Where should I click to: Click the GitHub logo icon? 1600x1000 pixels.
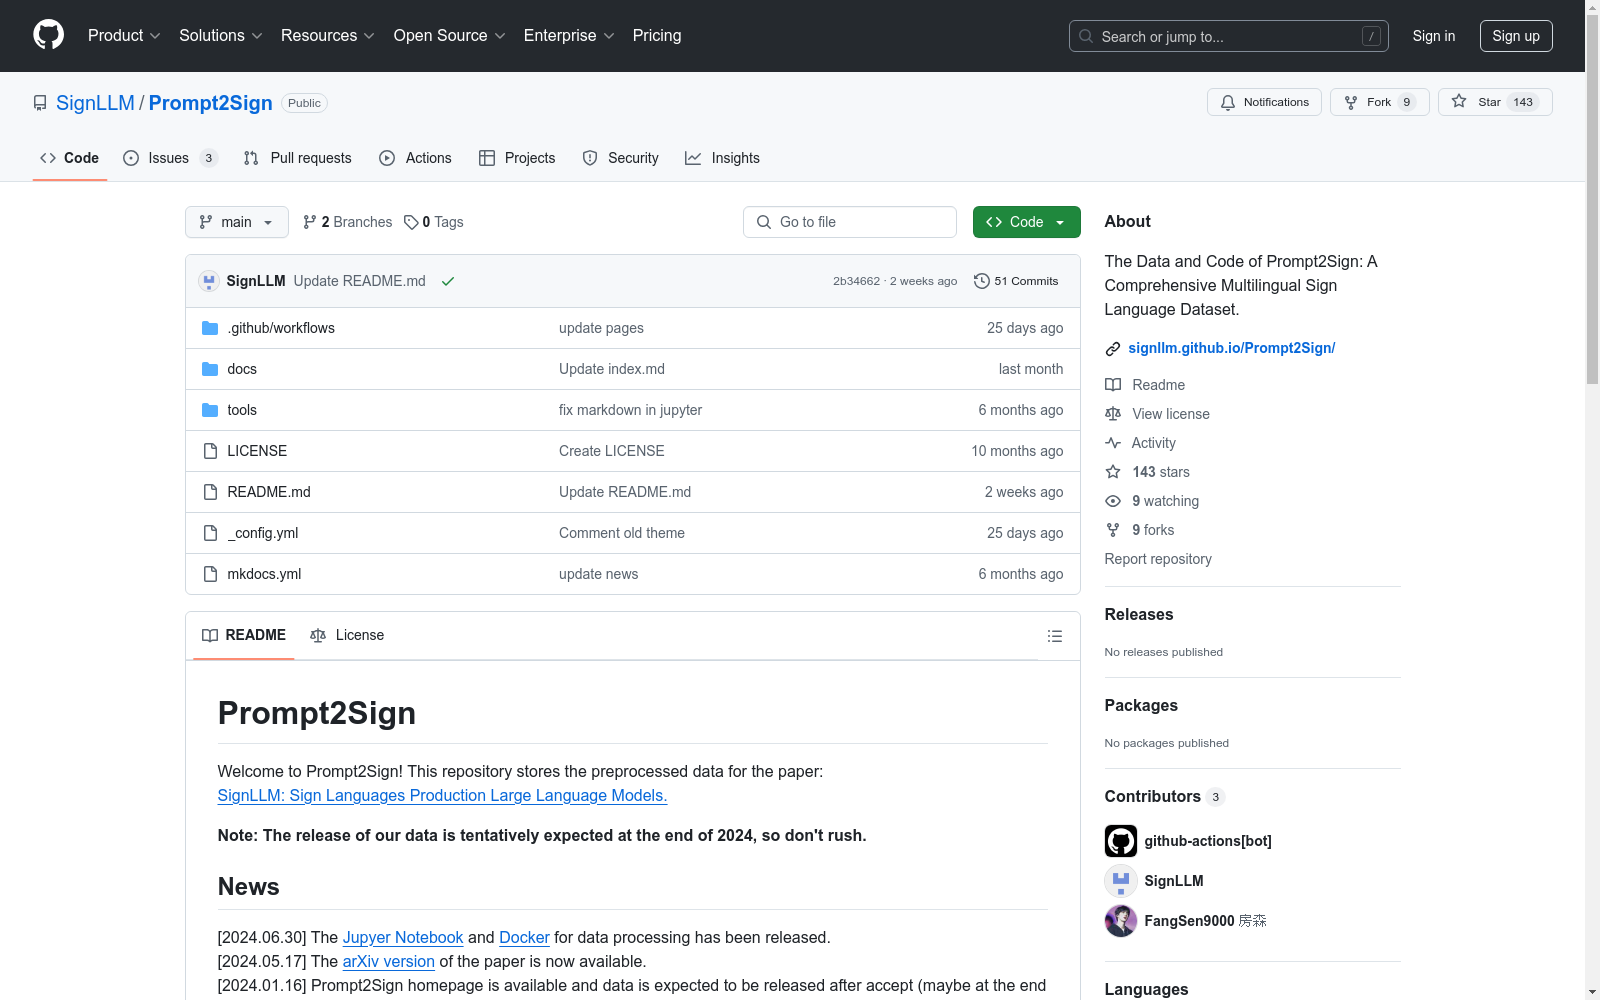[48, 35]
